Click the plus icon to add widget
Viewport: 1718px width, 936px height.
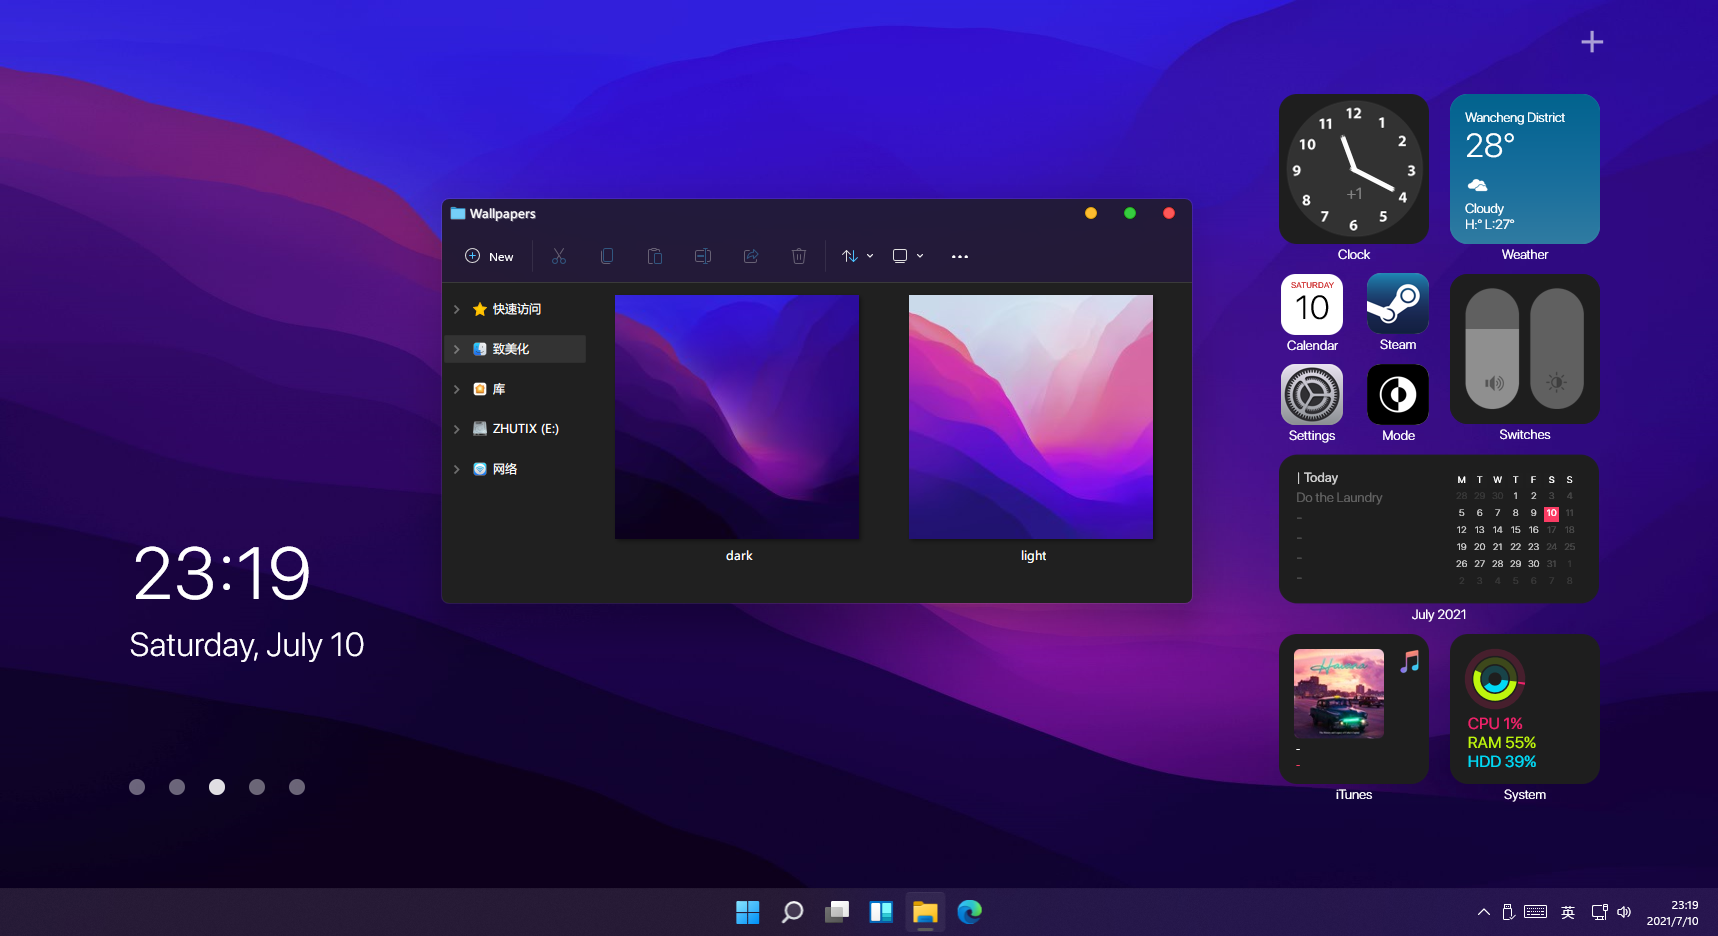coord(1592,42)
